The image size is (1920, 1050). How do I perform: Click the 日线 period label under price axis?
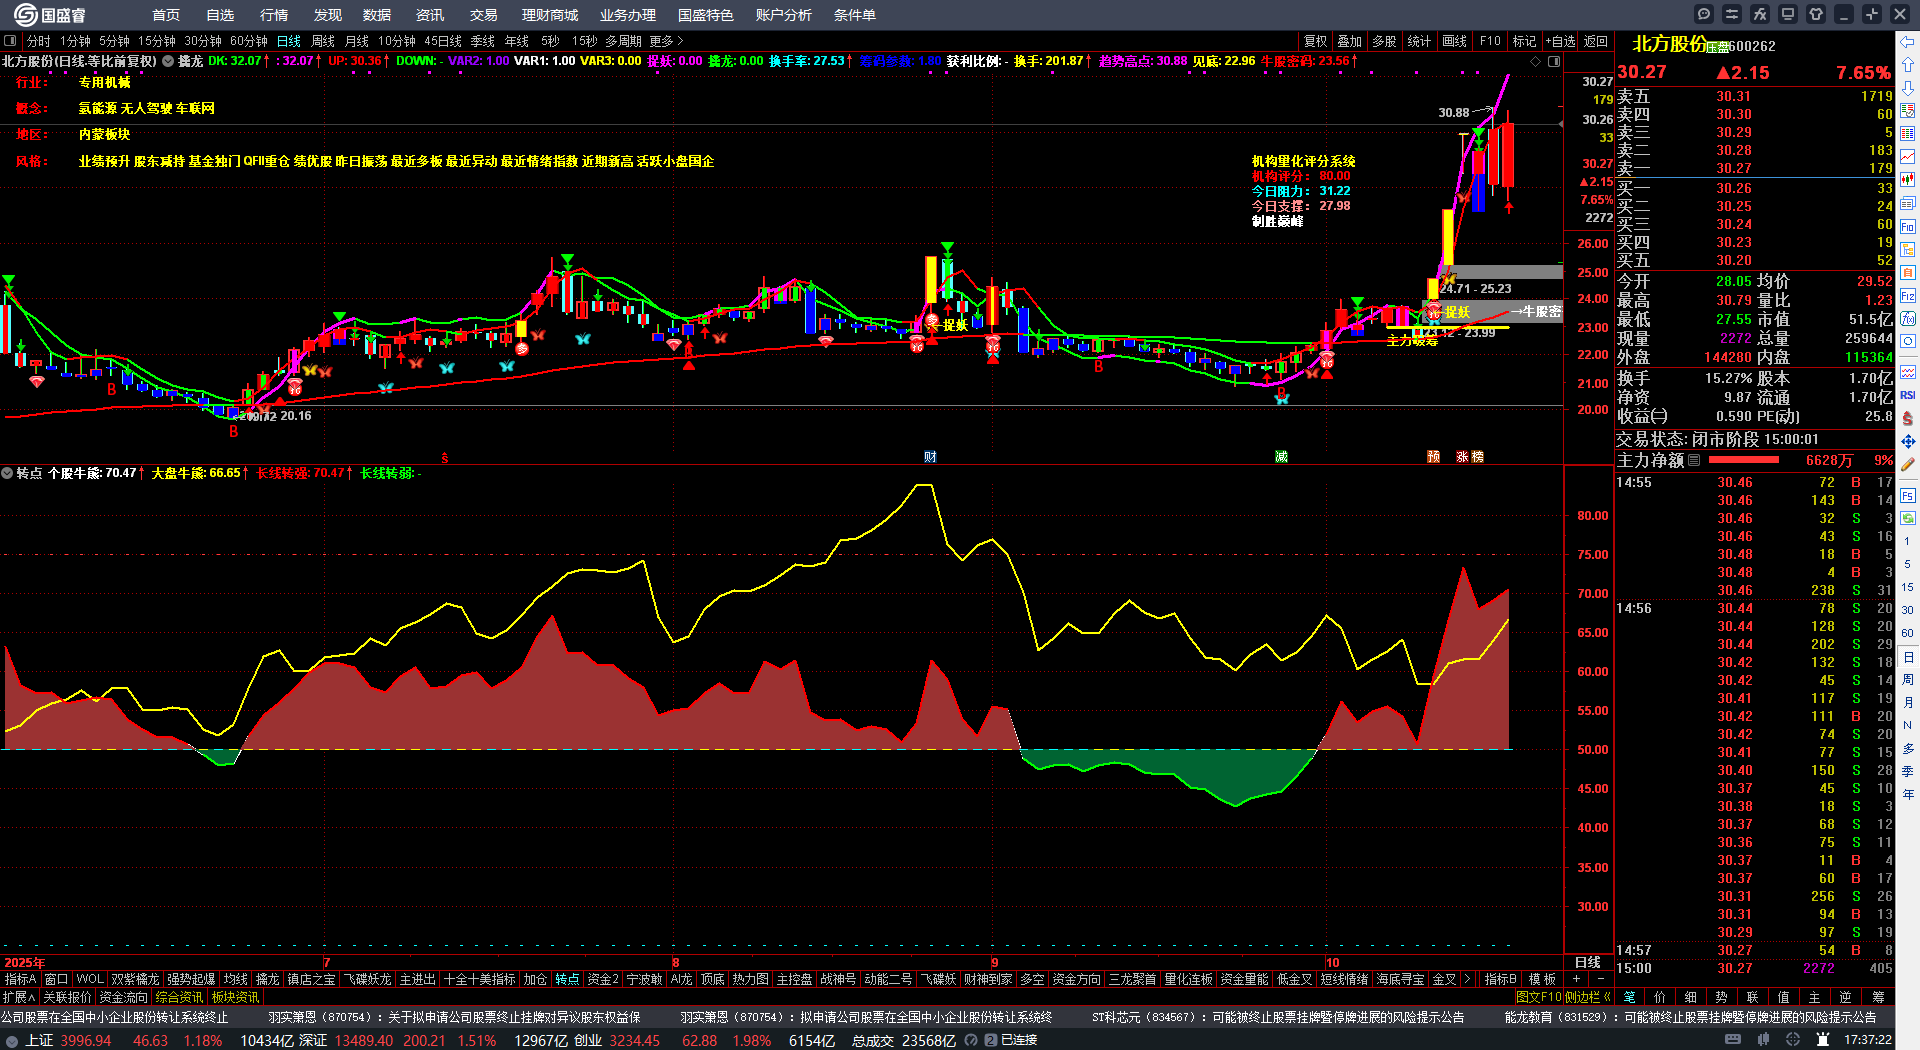click(x=1588, y=962)
